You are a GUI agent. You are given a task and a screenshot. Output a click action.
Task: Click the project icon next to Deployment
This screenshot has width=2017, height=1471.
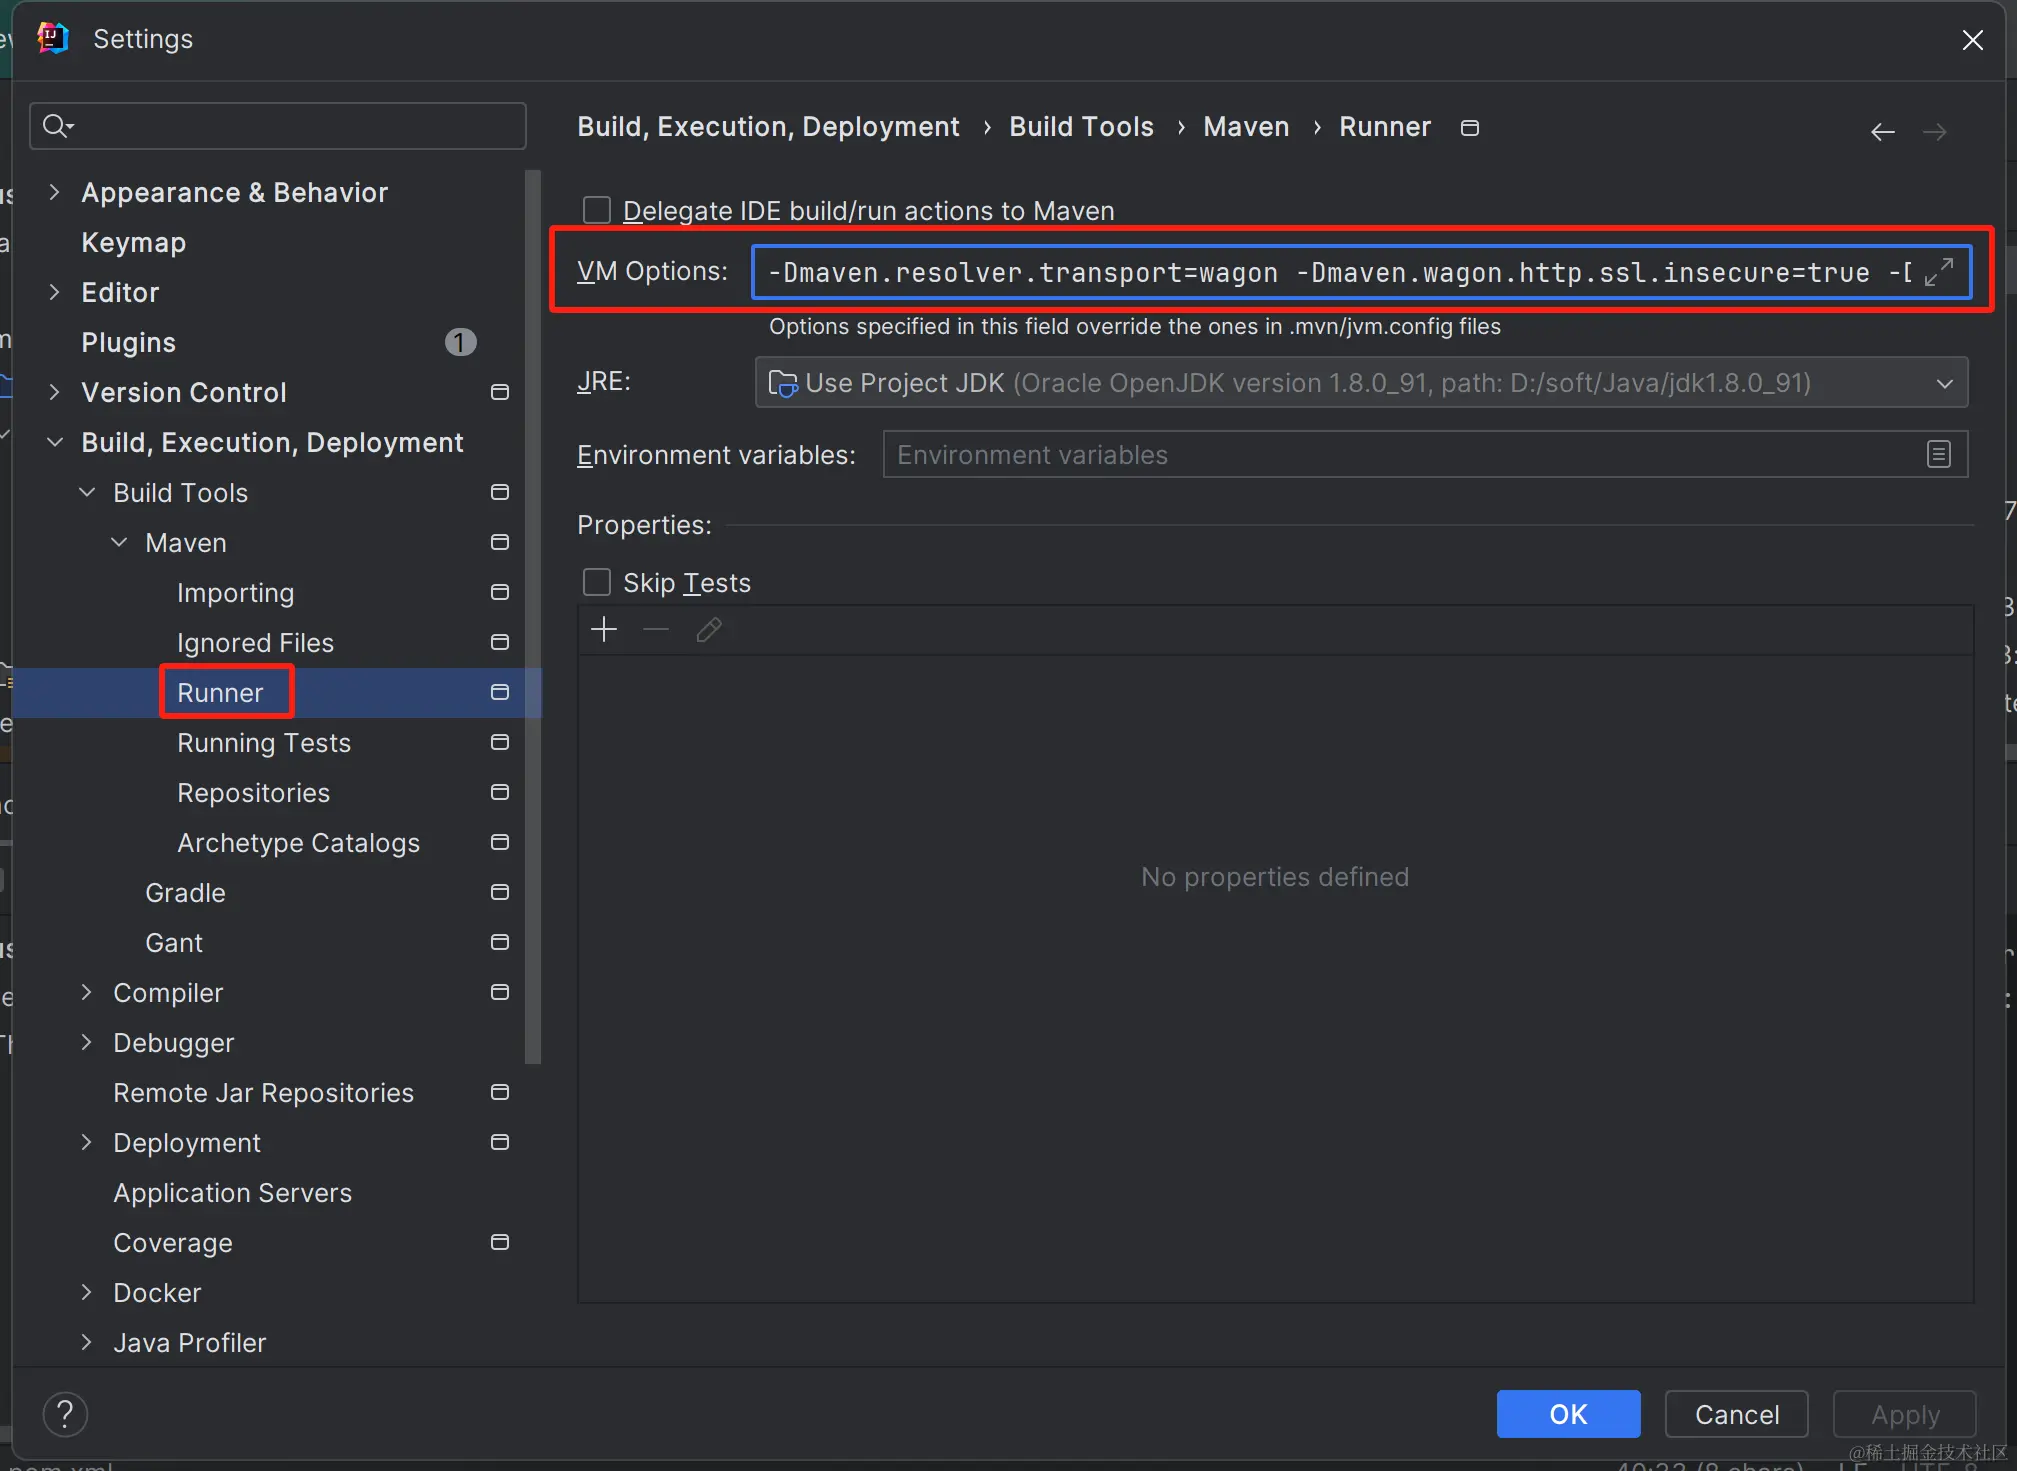[500, 1142]
